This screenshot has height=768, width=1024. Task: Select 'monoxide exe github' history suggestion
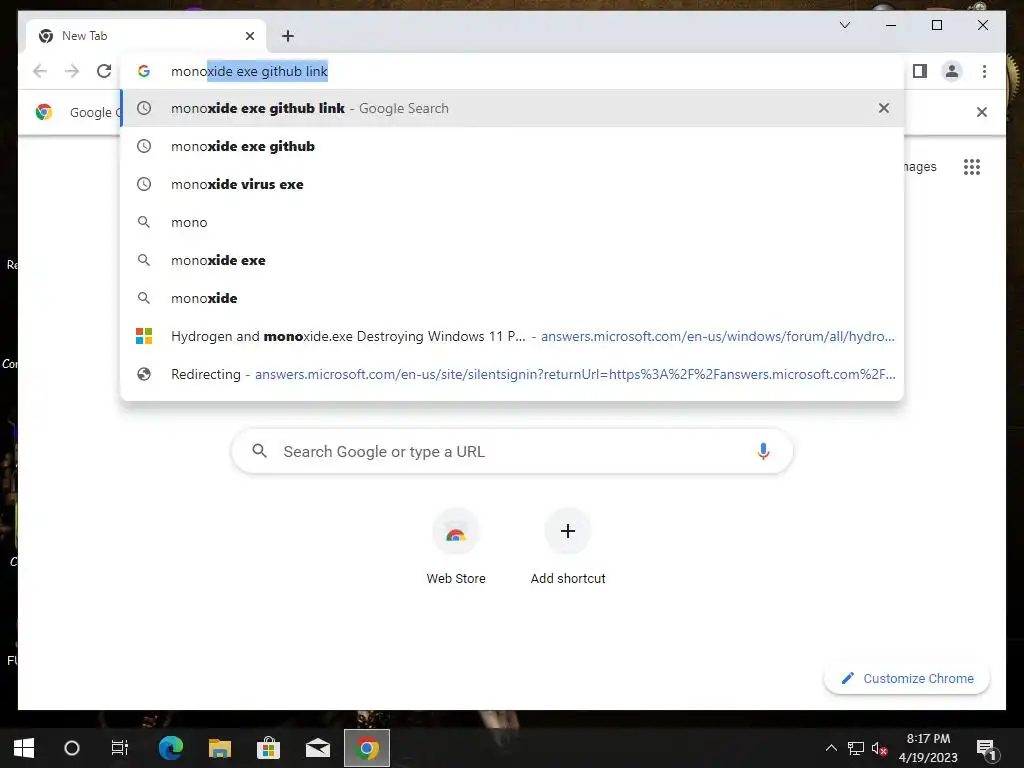(513, 146)
